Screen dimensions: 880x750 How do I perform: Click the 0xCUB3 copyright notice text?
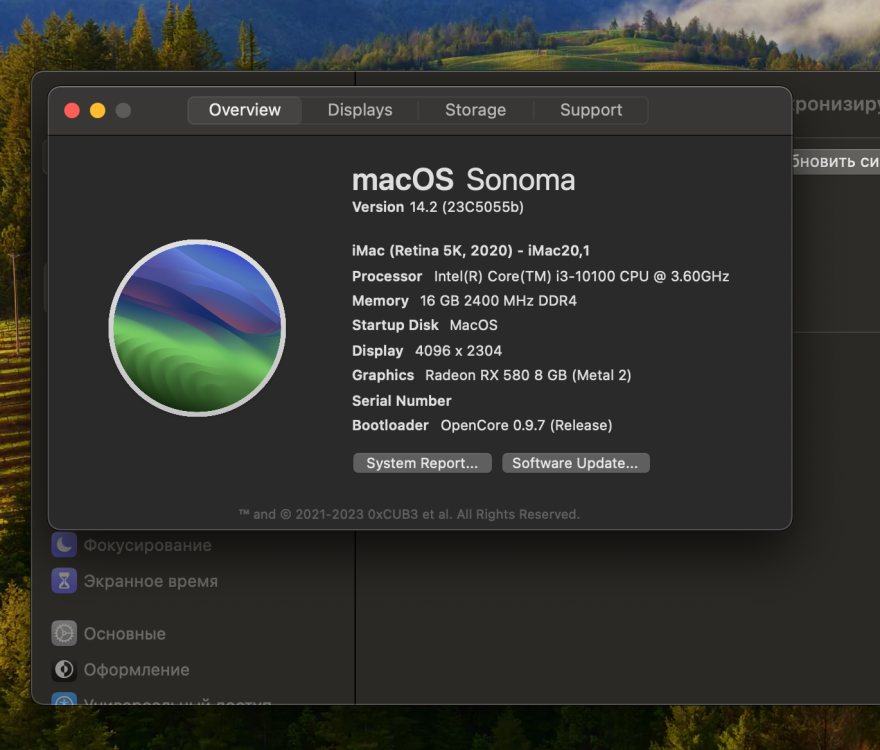409,514
